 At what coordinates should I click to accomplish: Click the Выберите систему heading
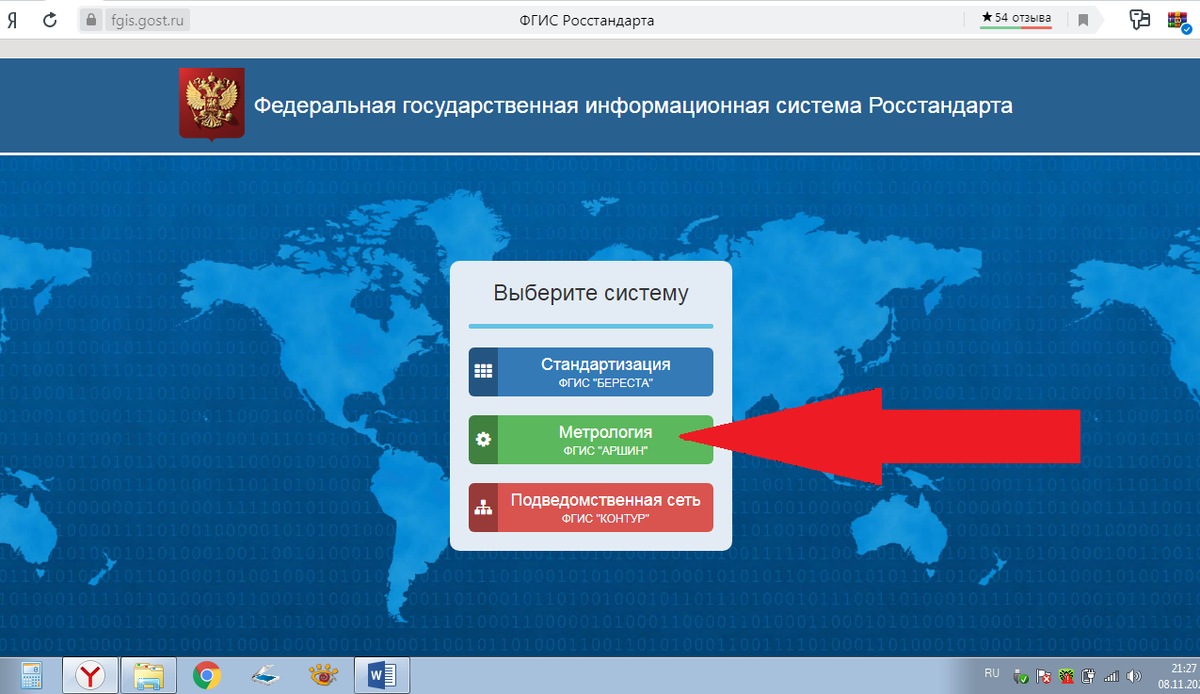pos(591,294)
